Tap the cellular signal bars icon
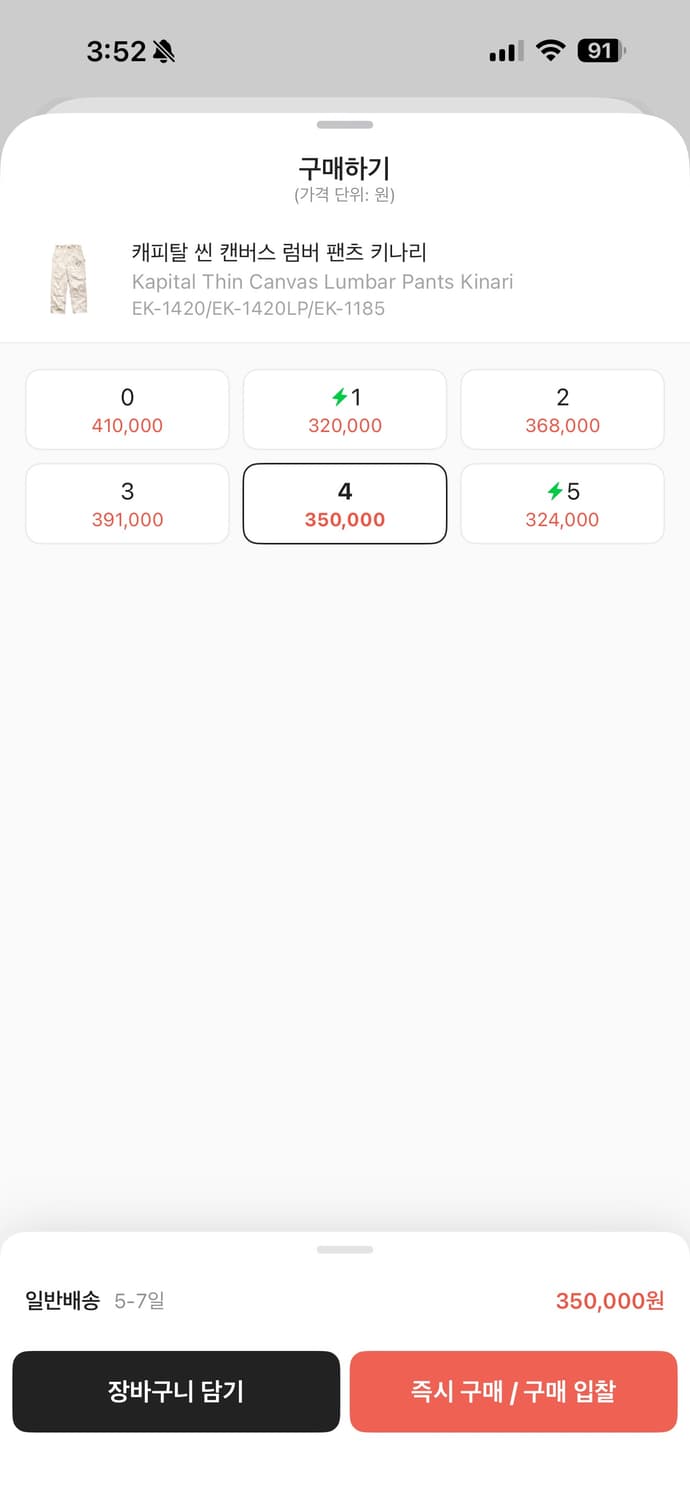 pyautogui.click(x=506, y=52)
